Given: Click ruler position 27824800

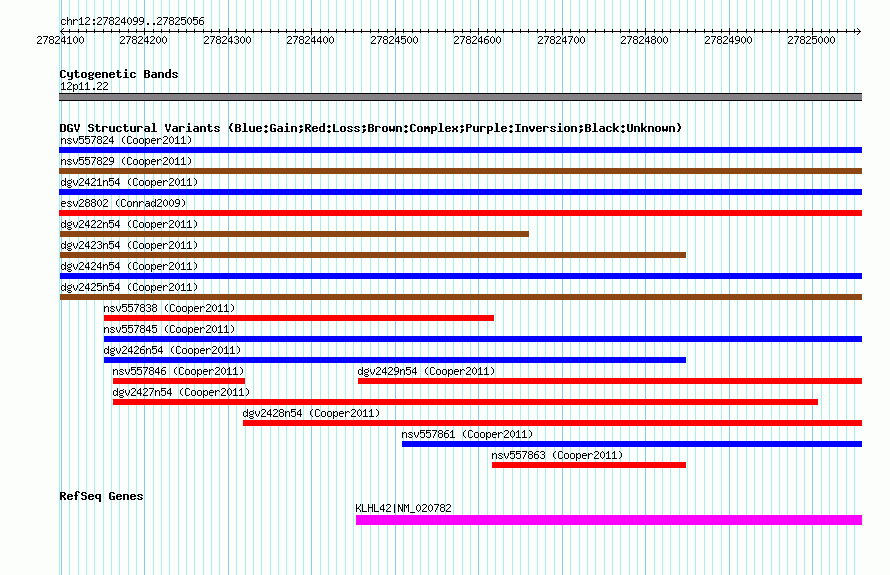Looking at the screenshot, I should tap(644, 40).
